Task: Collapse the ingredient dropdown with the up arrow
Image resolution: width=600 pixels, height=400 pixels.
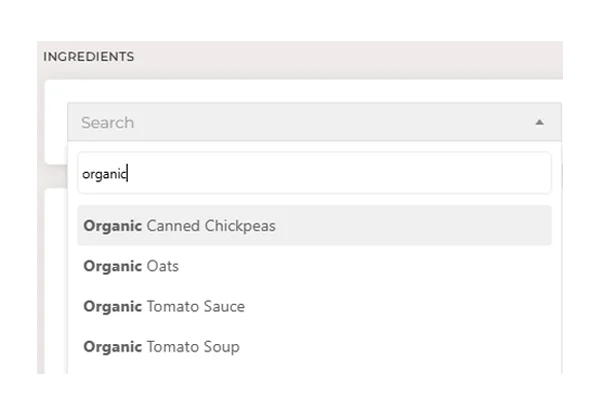Action: [x=539, y=122]
